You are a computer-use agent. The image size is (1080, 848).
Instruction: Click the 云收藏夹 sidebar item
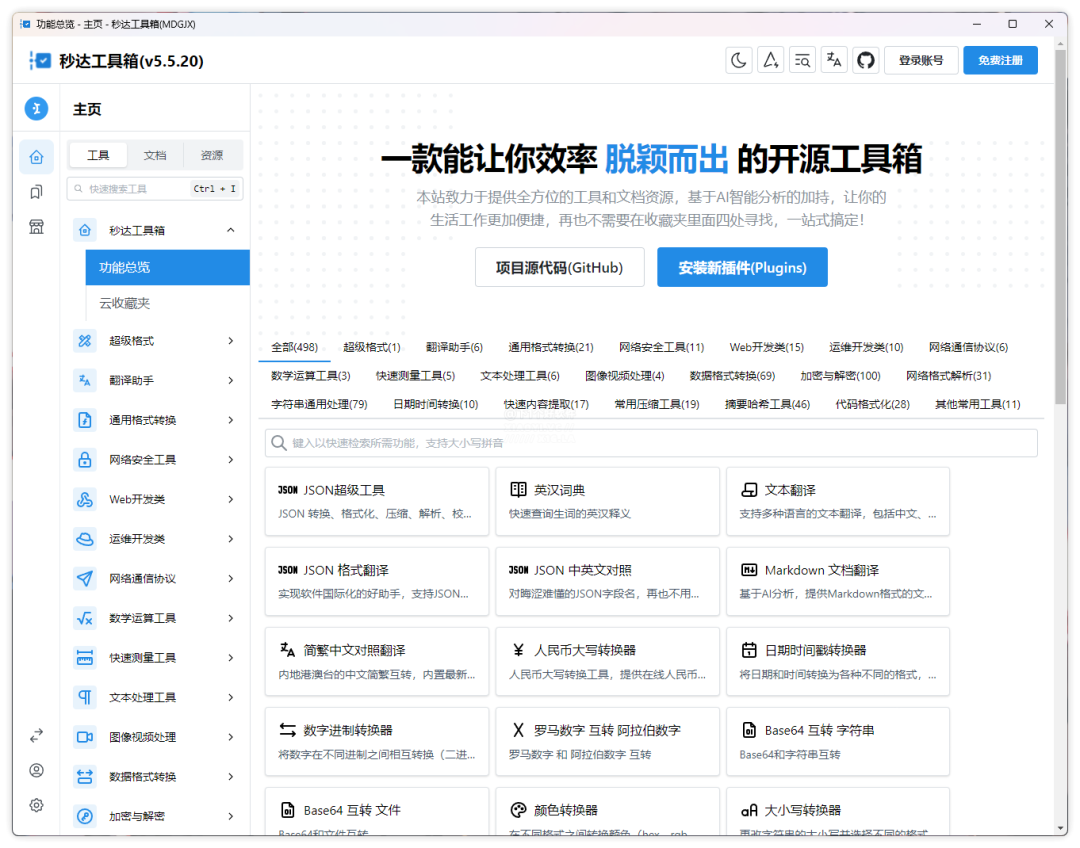125,303
